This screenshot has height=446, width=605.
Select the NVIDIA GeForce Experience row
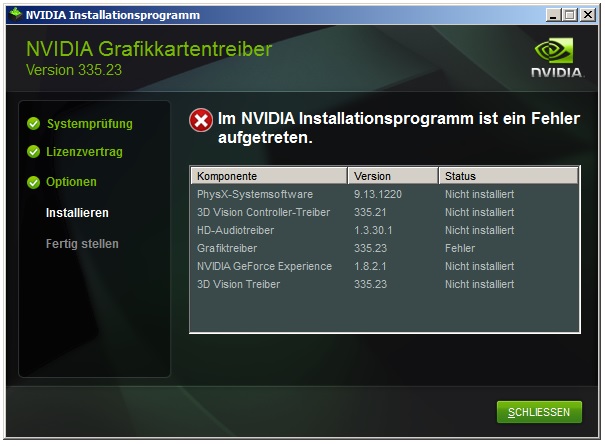(385, 266)
